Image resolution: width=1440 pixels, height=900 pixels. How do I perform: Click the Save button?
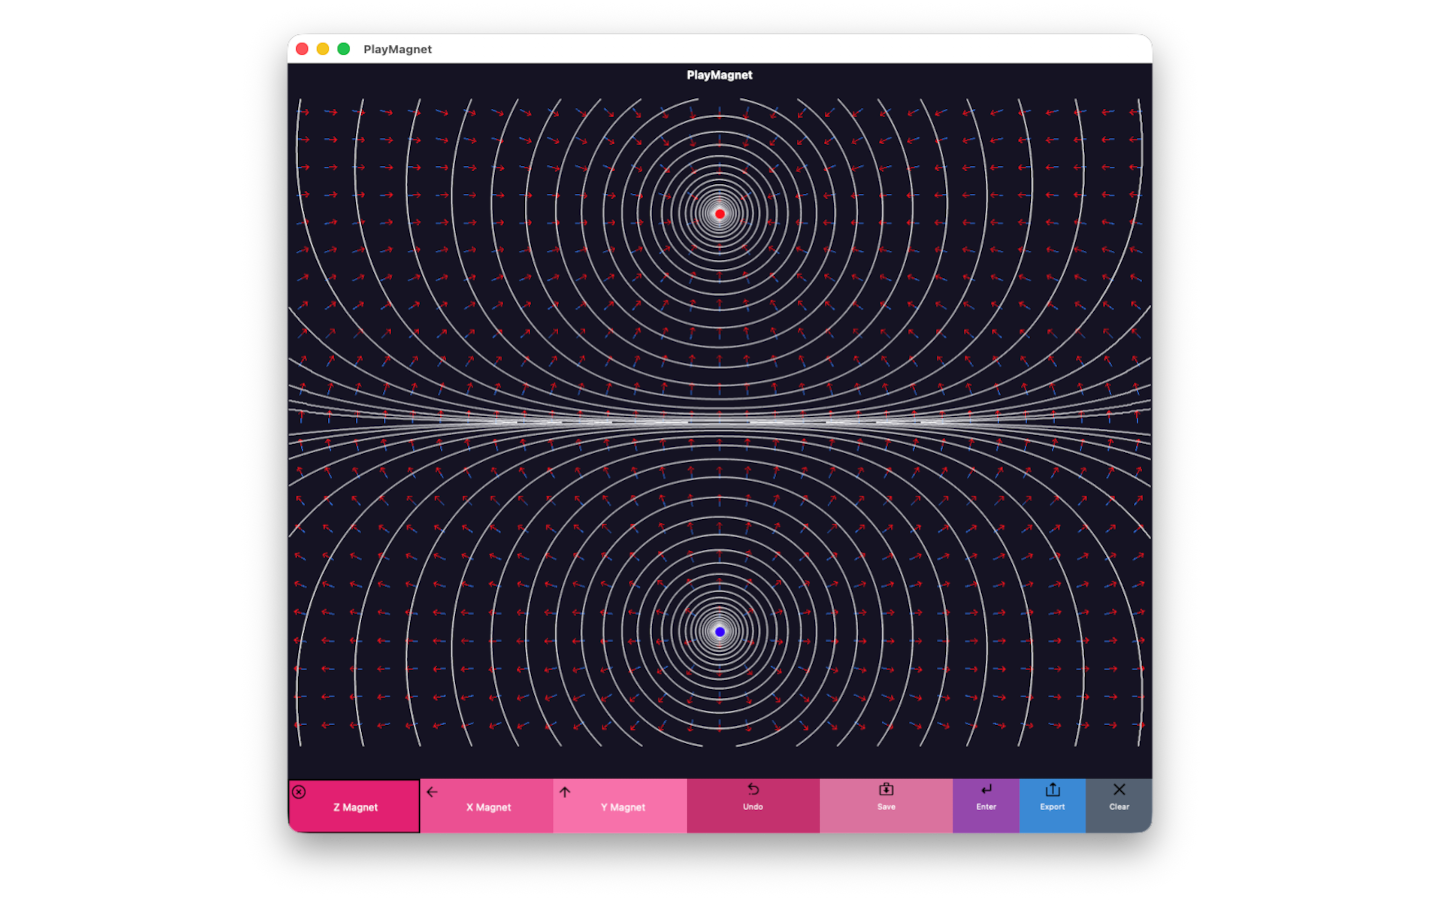click(x=886, y=806)
